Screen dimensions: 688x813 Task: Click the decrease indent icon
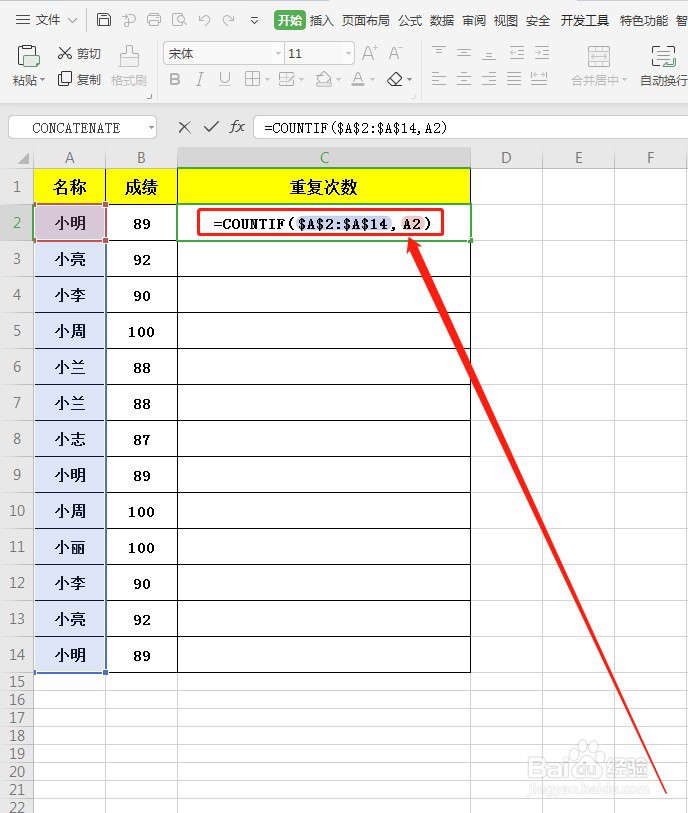tap(516, 53)
